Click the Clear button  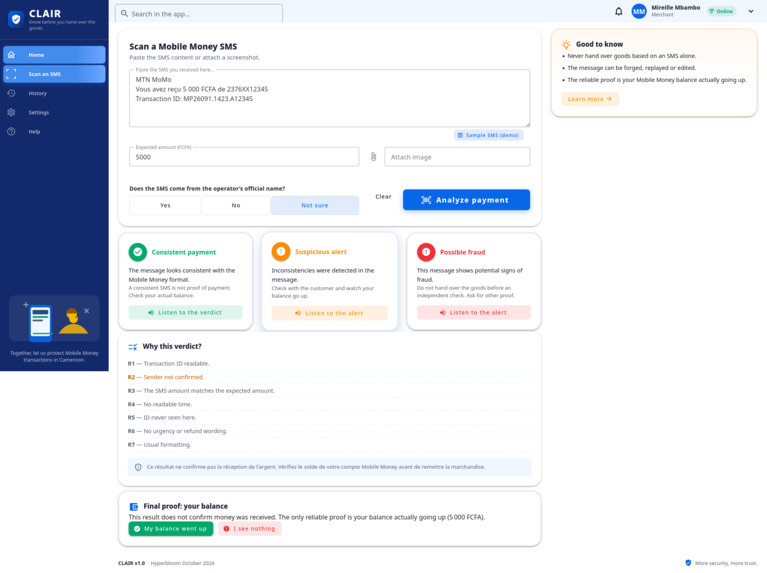coord(384,196)
